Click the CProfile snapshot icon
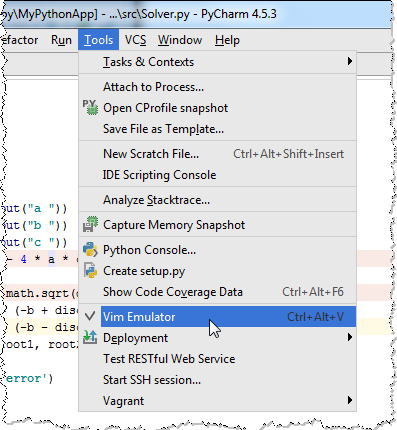The height and width of the screenshot is (430, 397). coord(90,108)
